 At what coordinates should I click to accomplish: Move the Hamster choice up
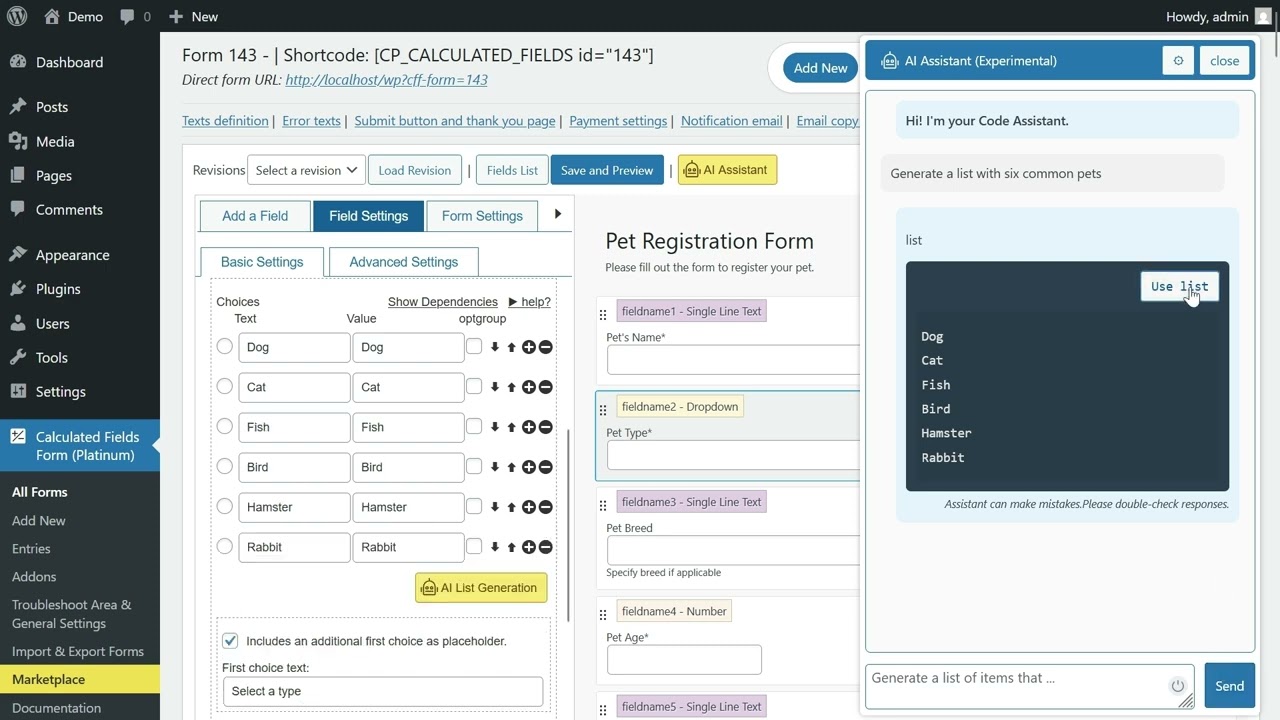pos(511,507)
